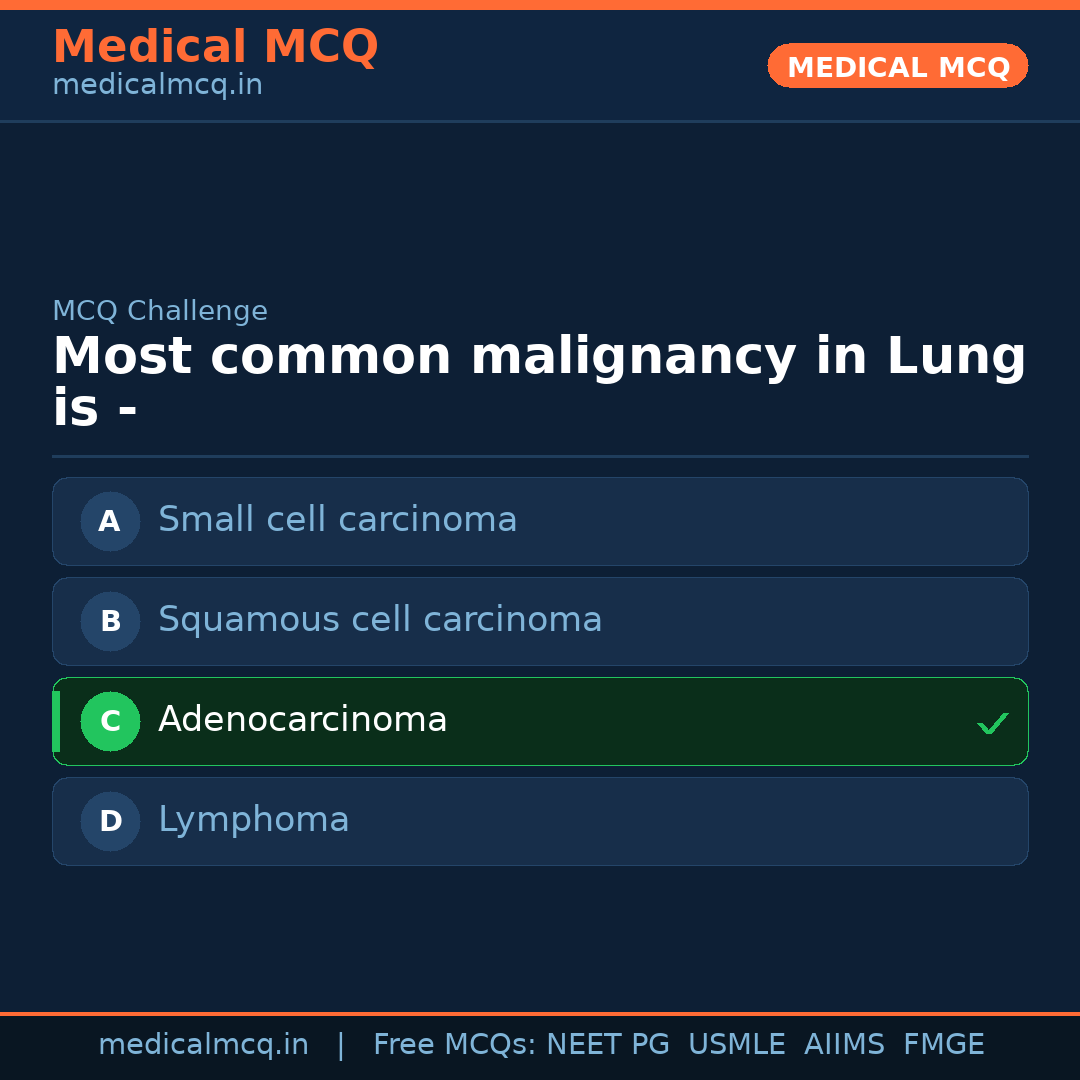The height and width of the screenshot is (1080, 1080).
Task: Click USMLE in the footer
Action: coord(736,1045)
